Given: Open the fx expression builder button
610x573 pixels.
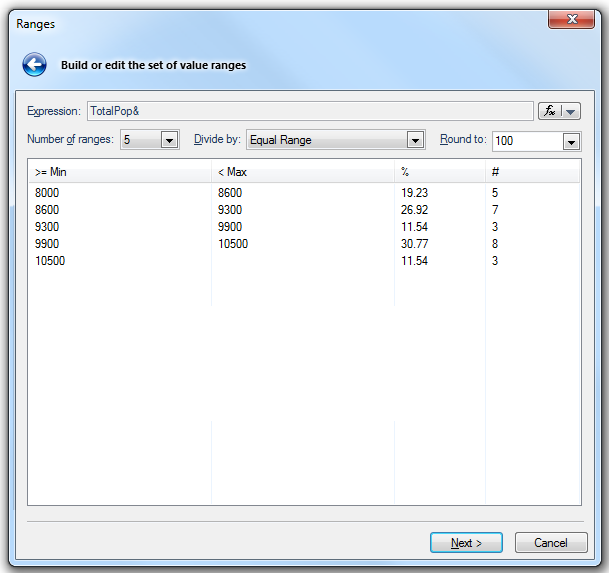Looking at the screenshot, I should point(551,111).
